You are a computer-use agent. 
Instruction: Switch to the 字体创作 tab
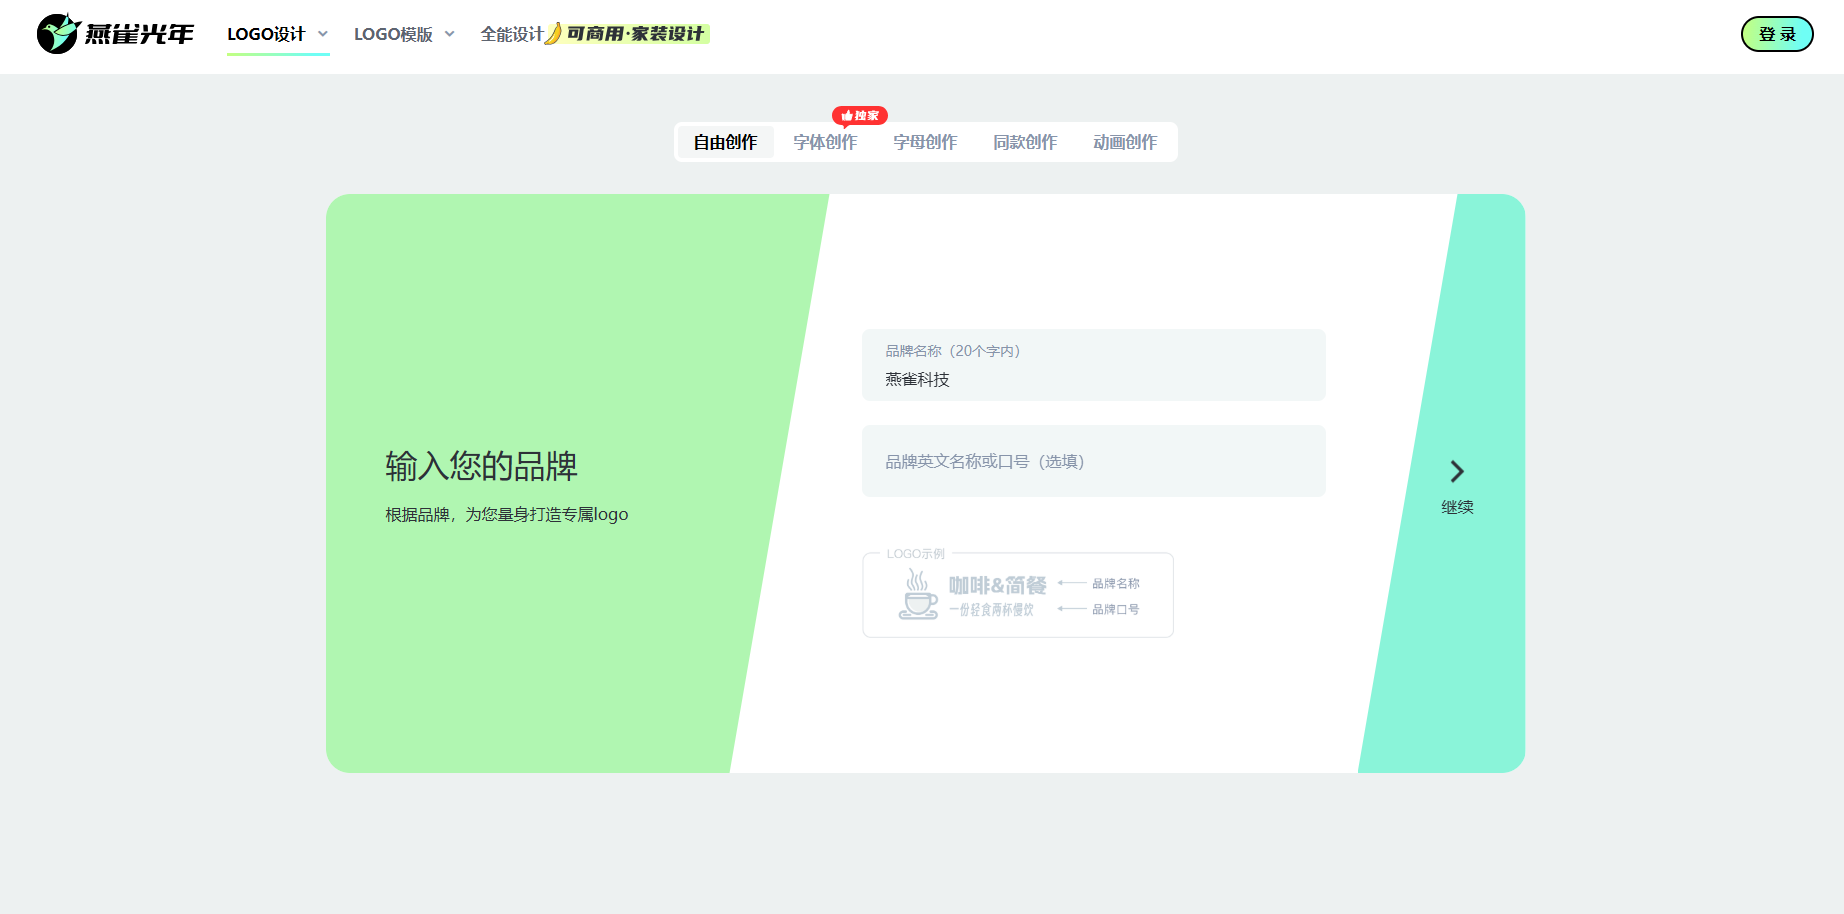(825, 142)
